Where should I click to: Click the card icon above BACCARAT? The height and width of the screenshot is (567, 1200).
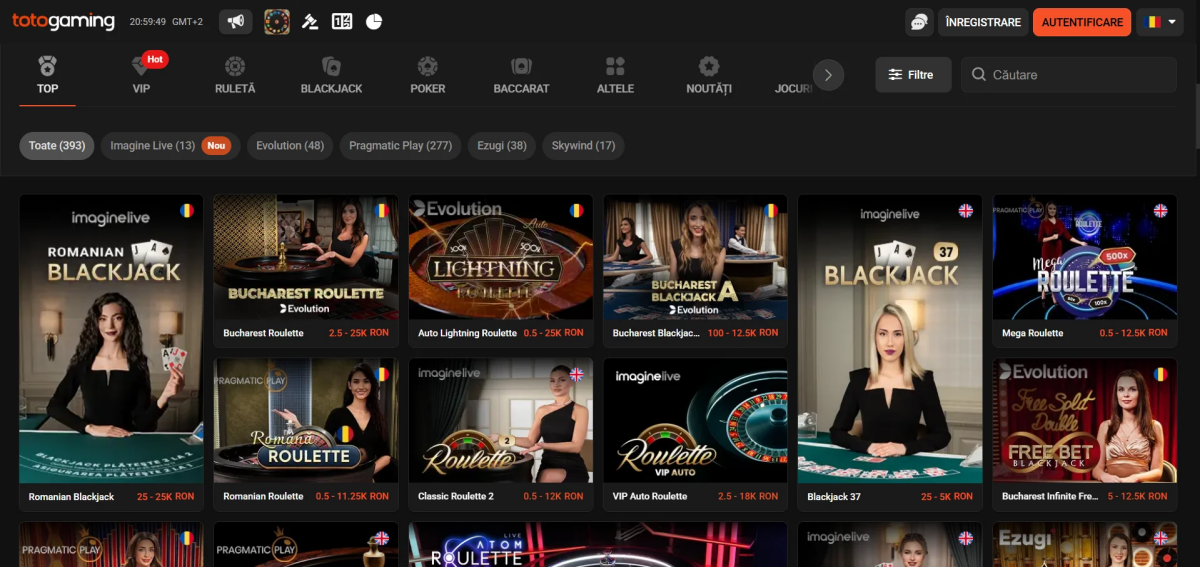click(x=521, y=66)
